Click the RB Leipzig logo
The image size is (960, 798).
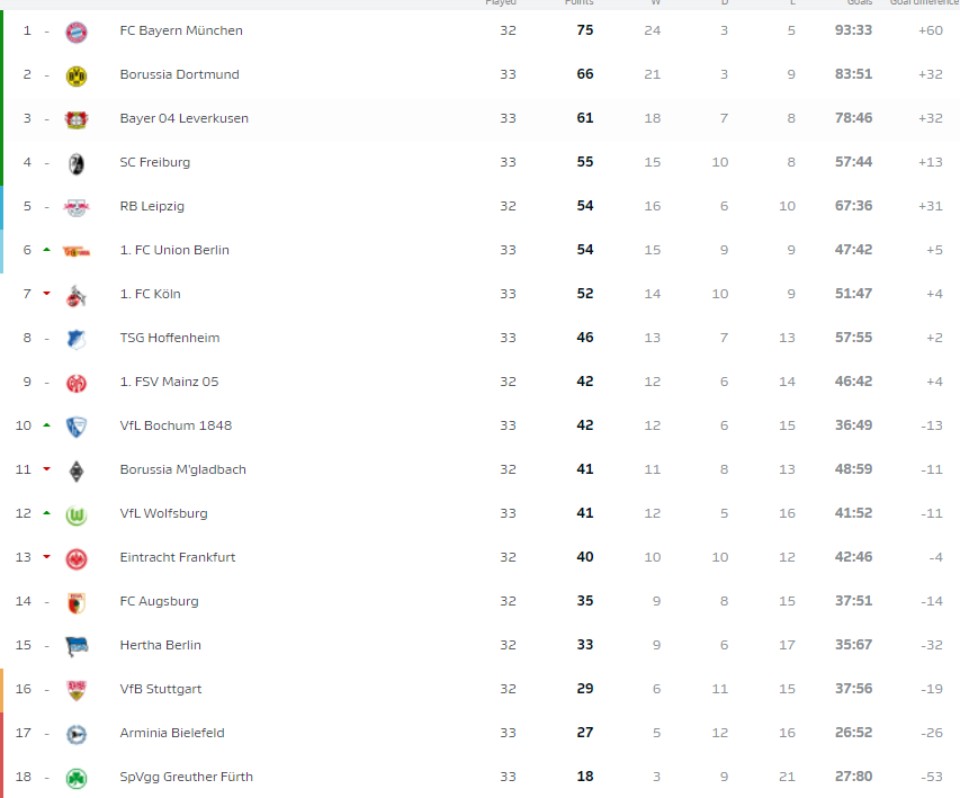76,207
